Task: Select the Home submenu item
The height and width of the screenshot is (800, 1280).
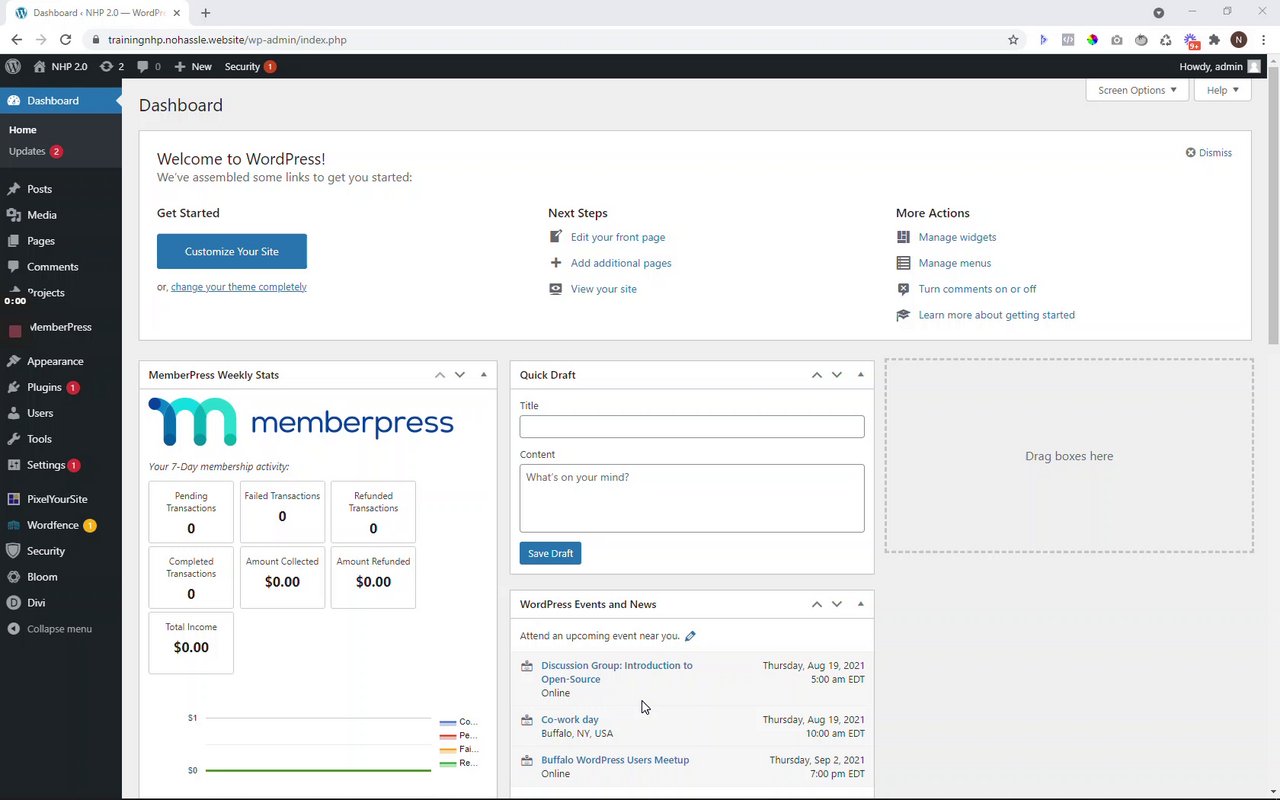Action: point(22,130)
